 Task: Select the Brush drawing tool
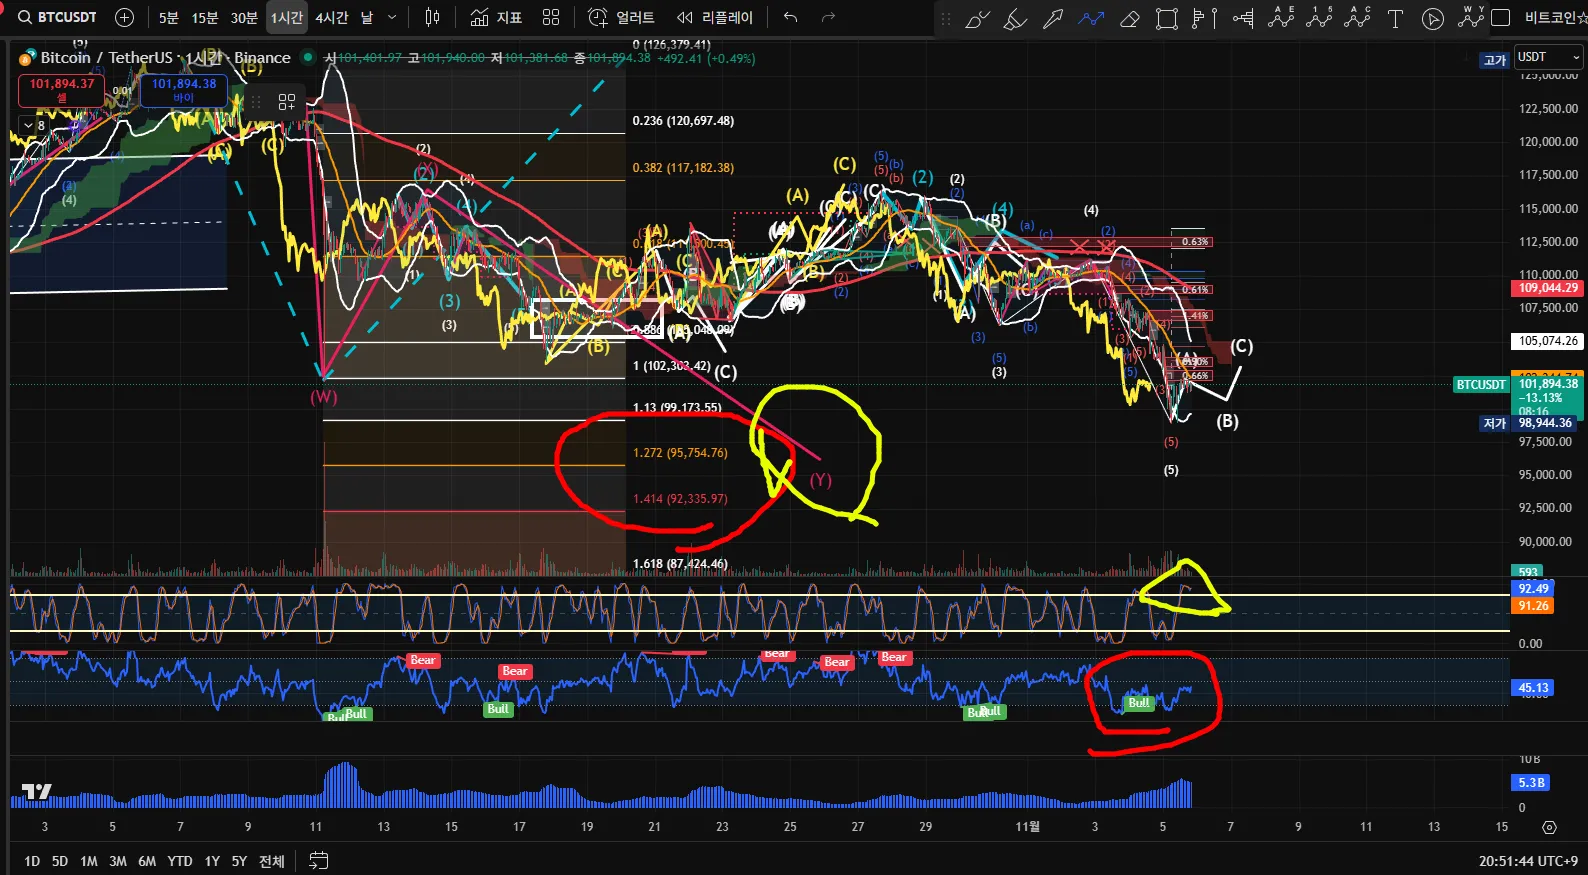pyautogui.click(x=977, y=18)
